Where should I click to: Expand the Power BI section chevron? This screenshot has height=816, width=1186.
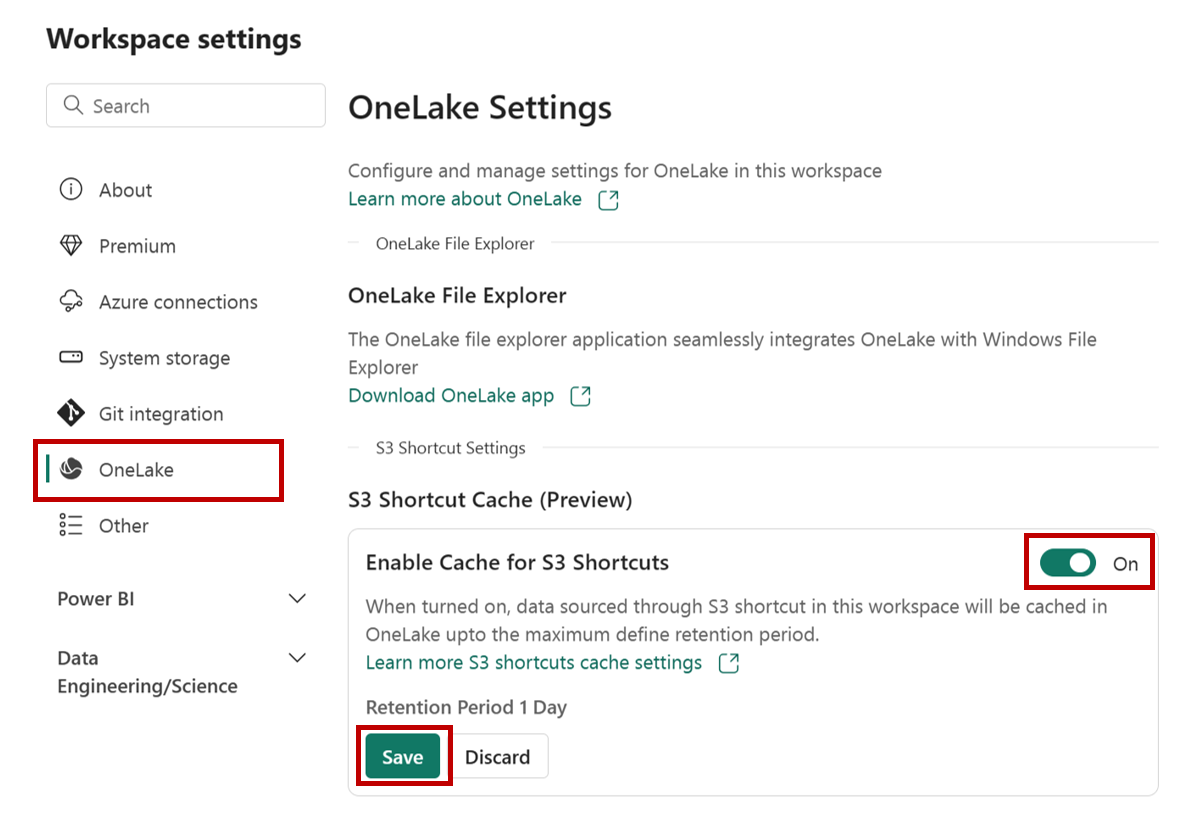(297, 598)
